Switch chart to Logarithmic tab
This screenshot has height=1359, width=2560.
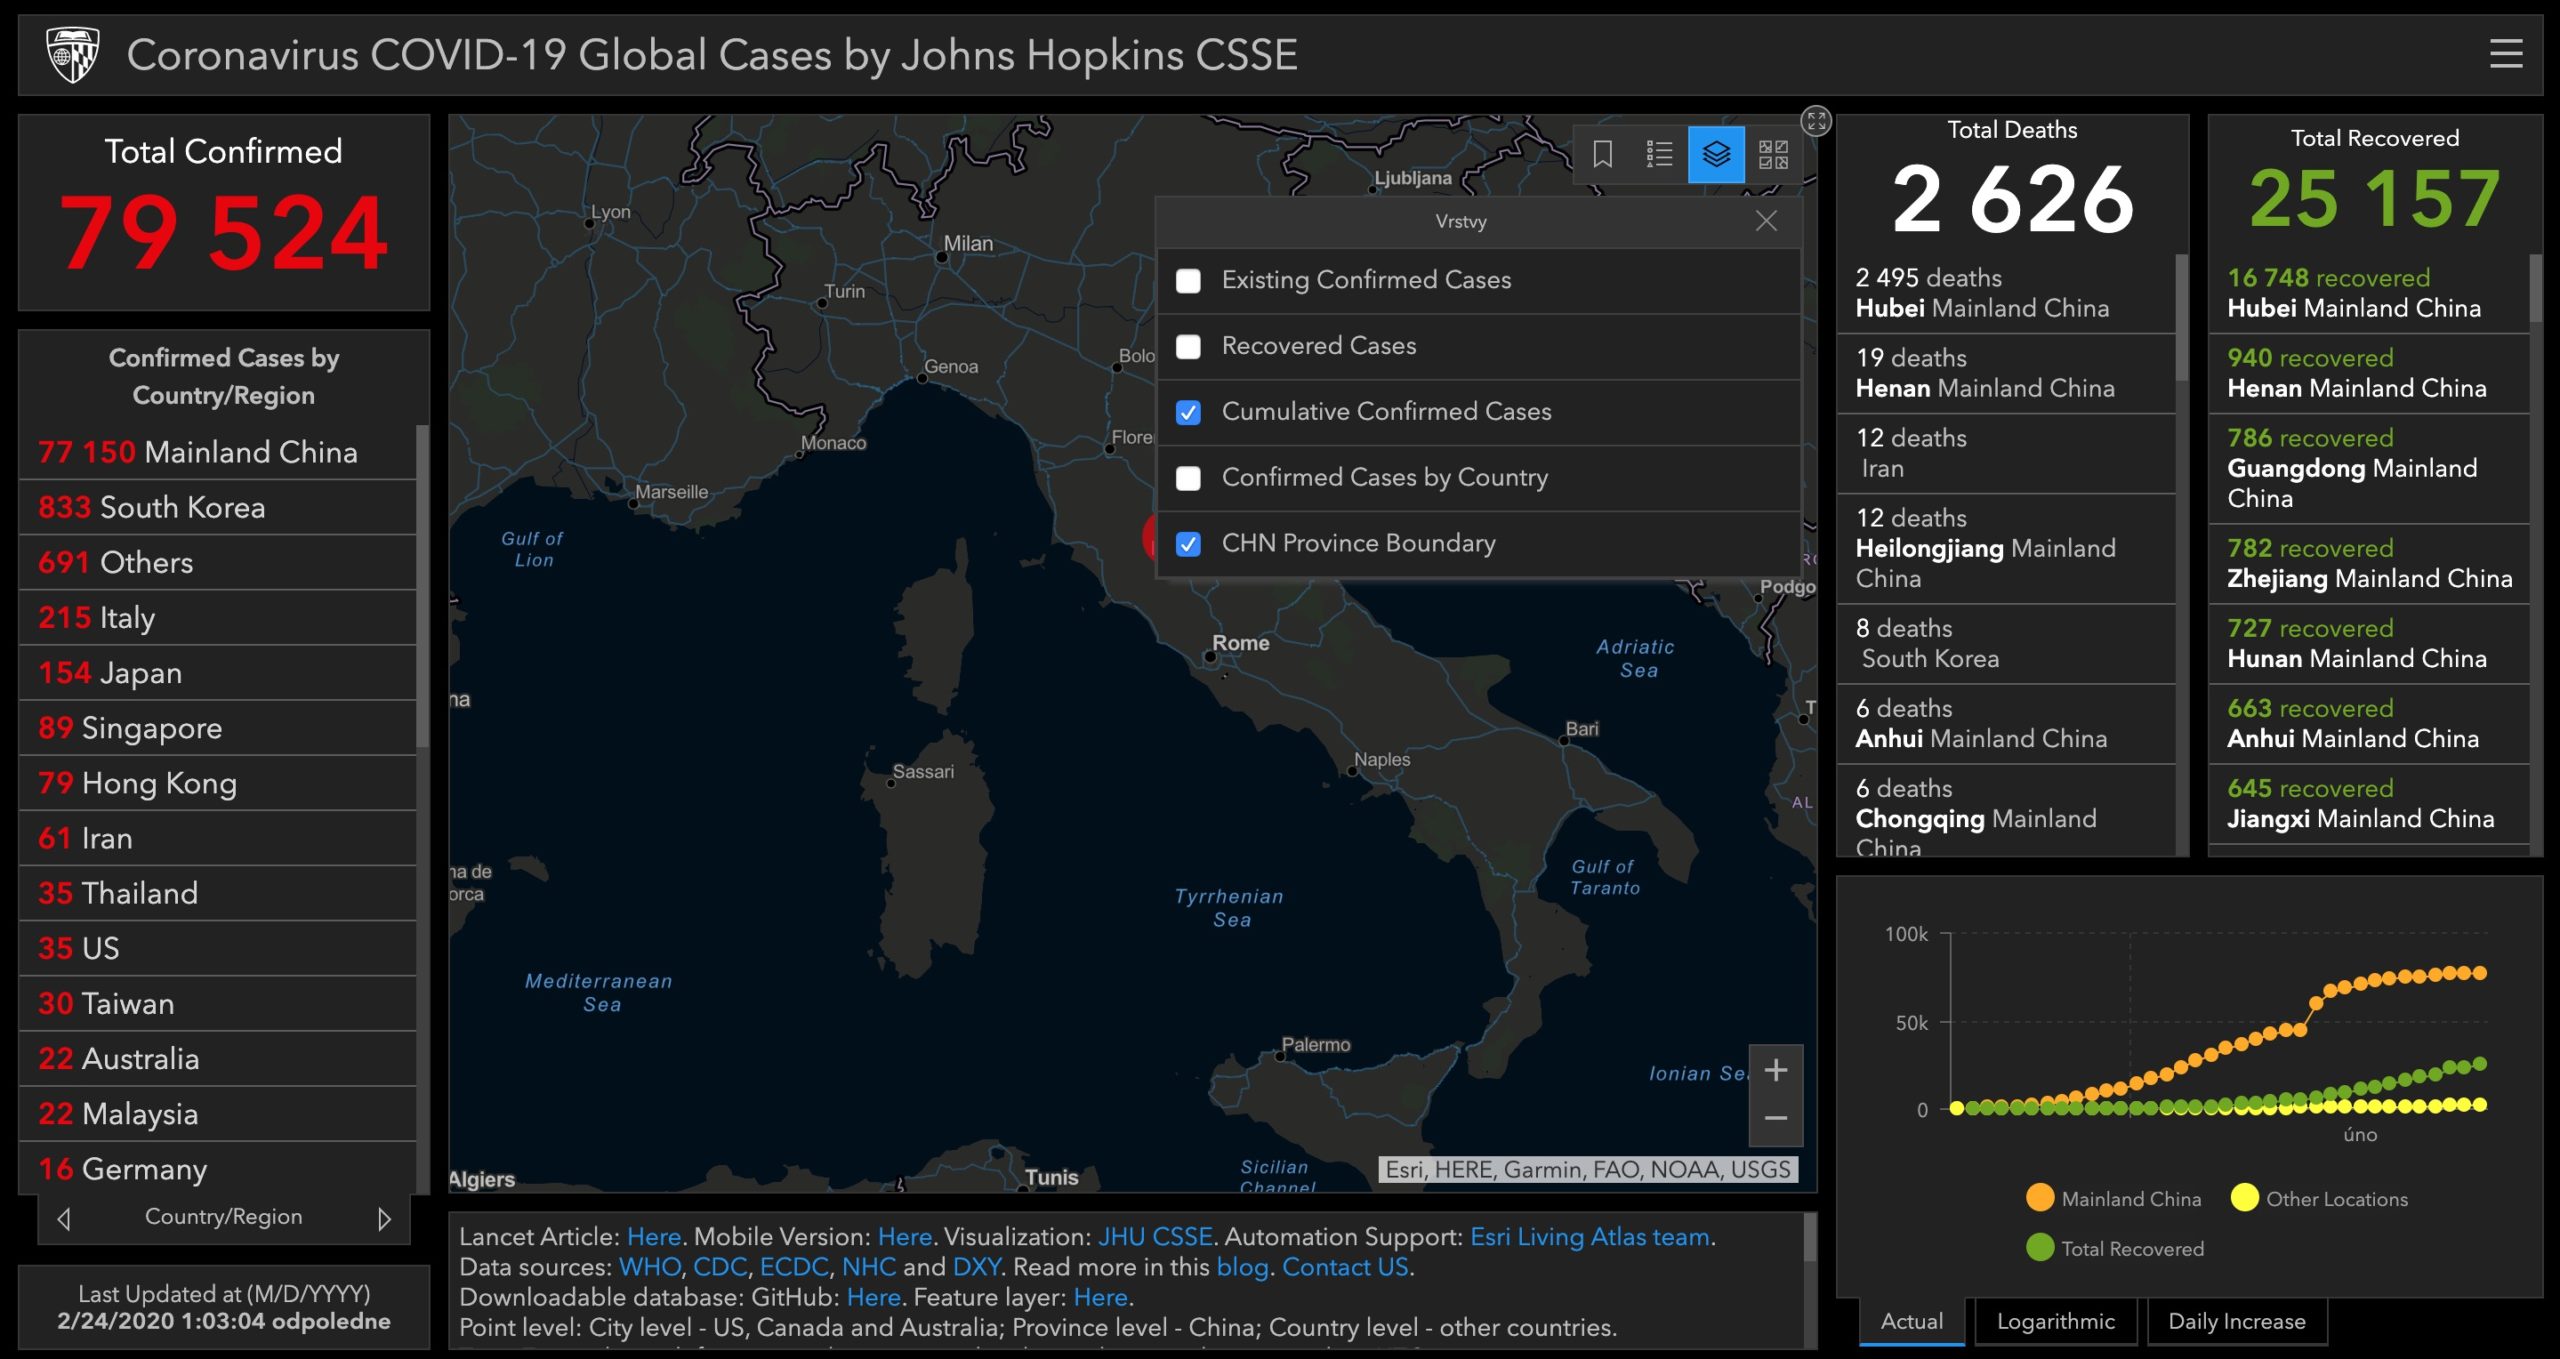[2056, 1321]
